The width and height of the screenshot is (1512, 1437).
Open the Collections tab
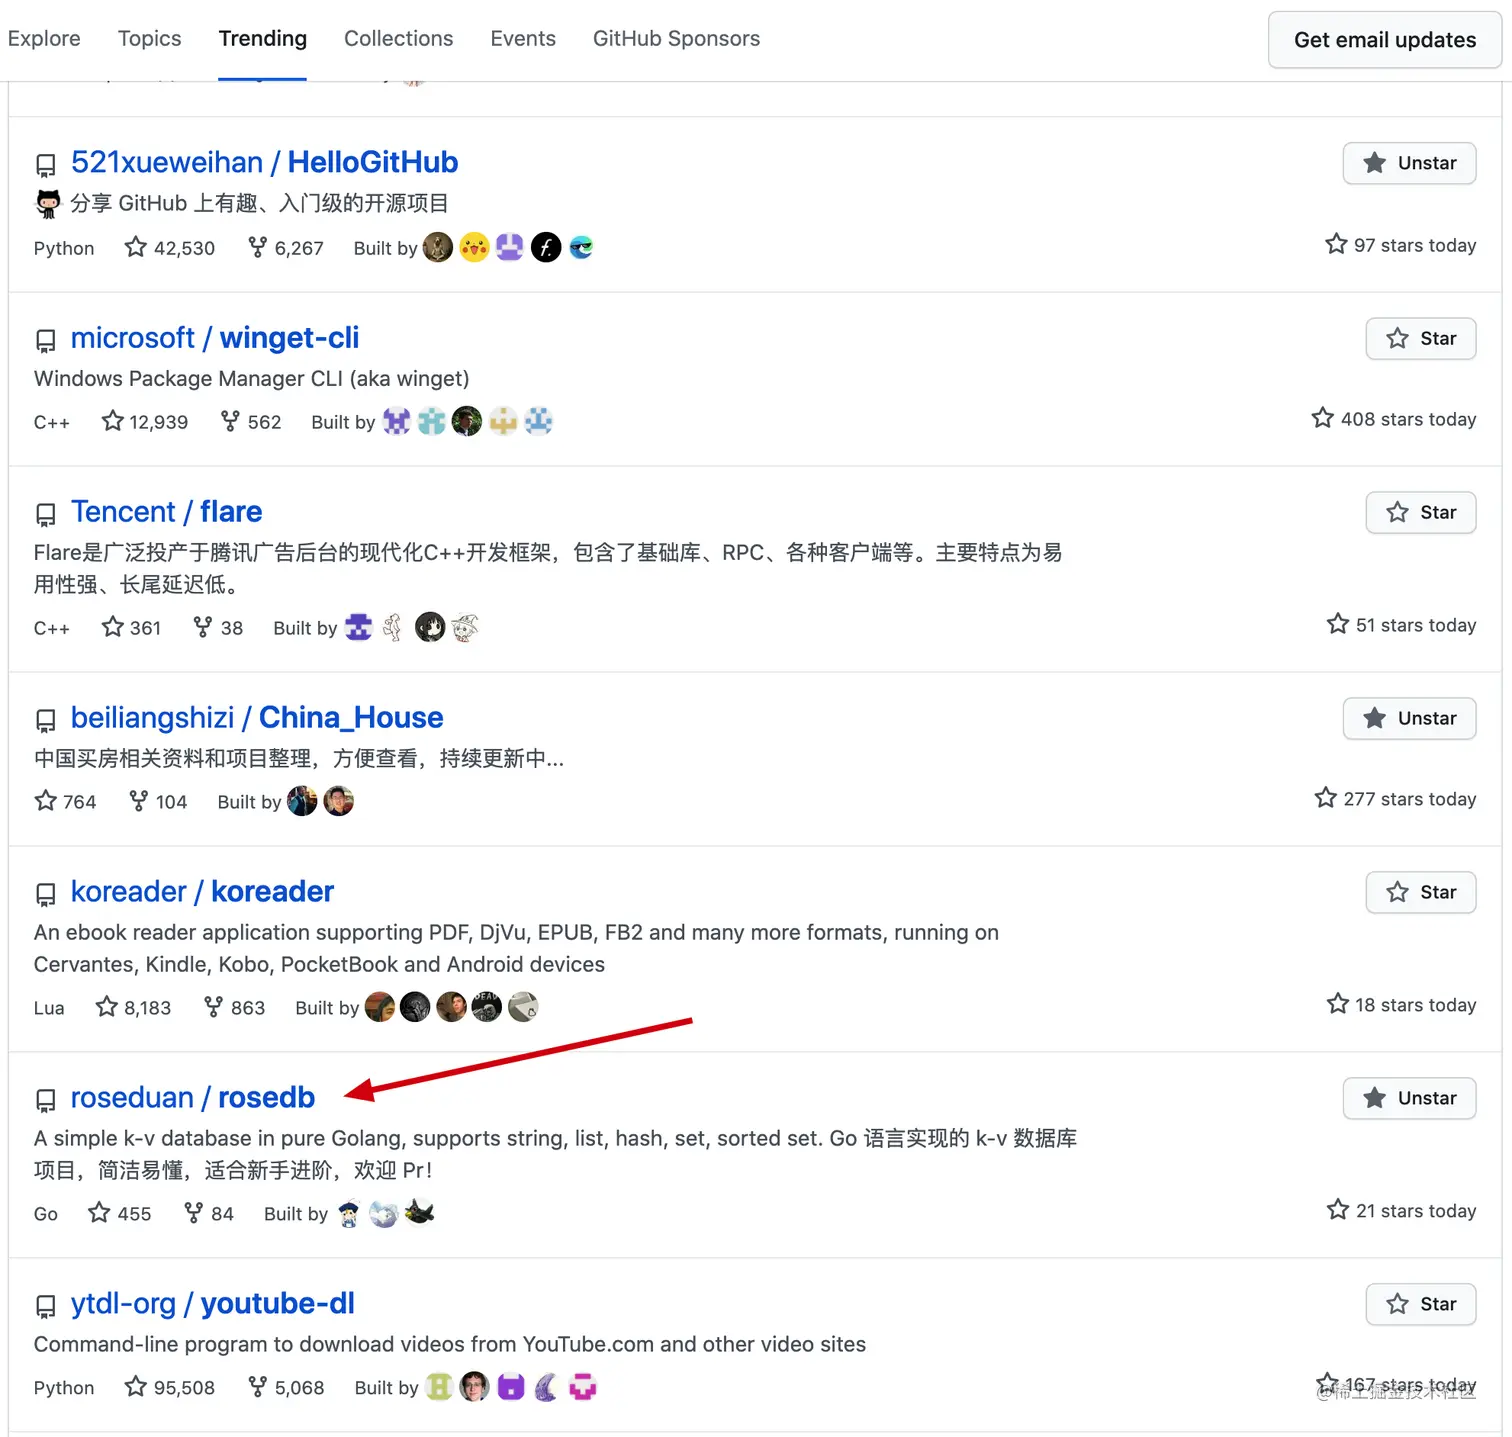(x=399, y=38)
